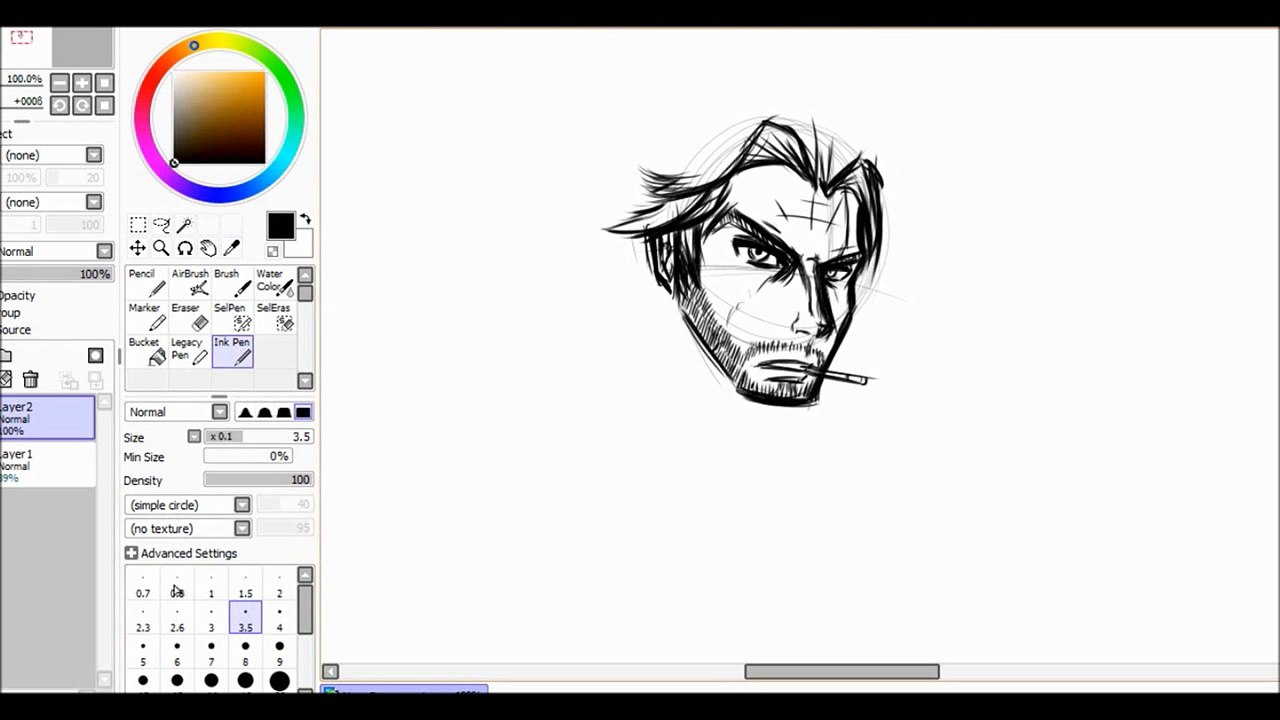Delete the selected layer with trash icon
Screen dimensions: 1280x720
tap(30, 379)
